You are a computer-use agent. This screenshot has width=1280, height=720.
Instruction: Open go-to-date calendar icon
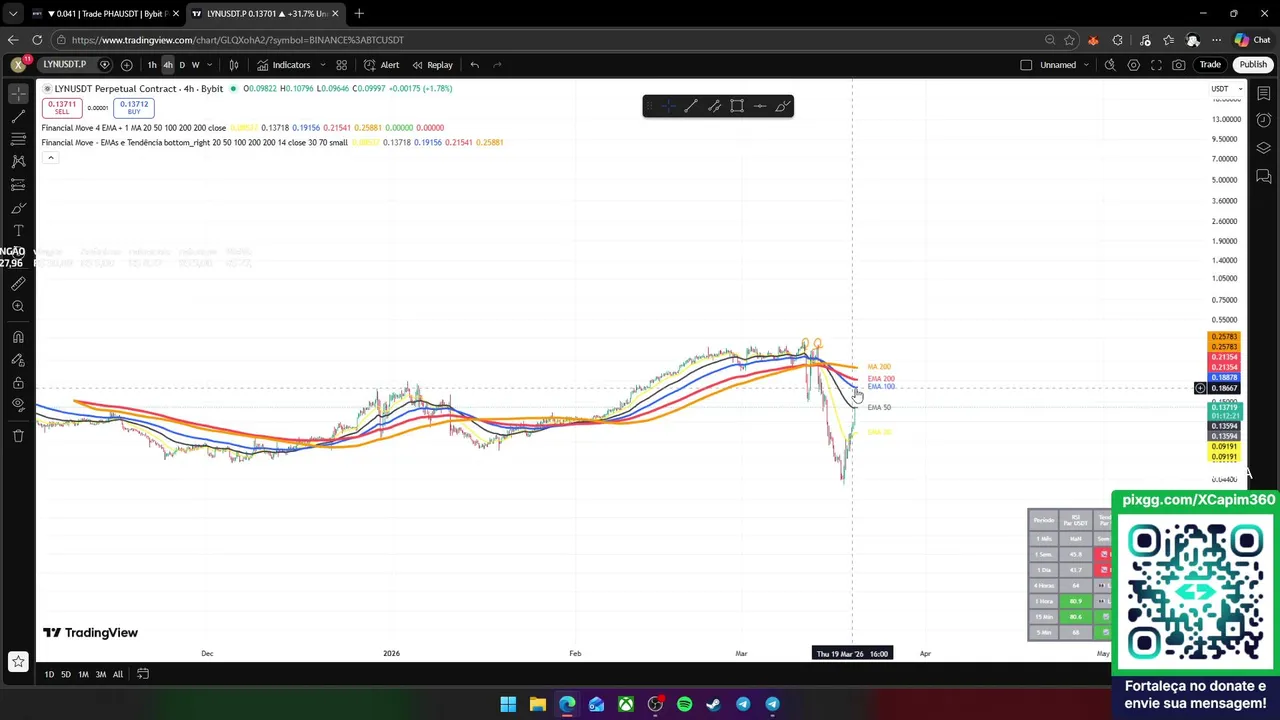[143, 675]
